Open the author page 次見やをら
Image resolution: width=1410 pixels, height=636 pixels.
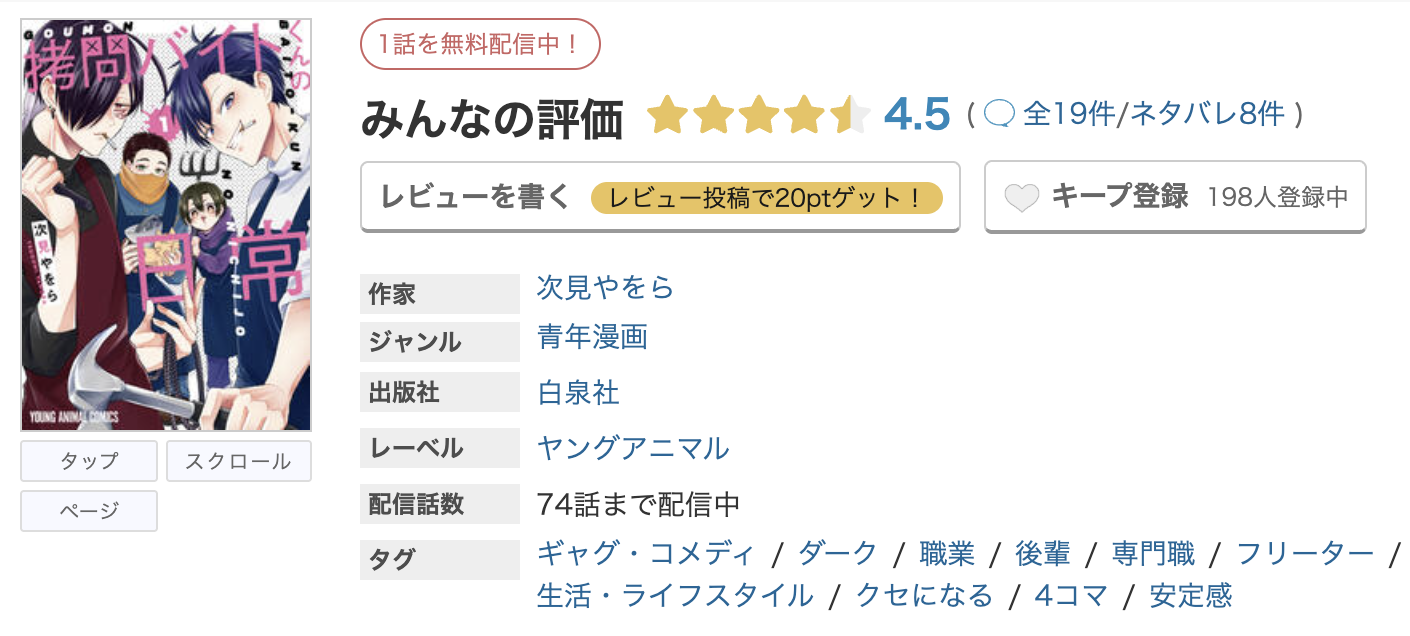tap(603, 287)
